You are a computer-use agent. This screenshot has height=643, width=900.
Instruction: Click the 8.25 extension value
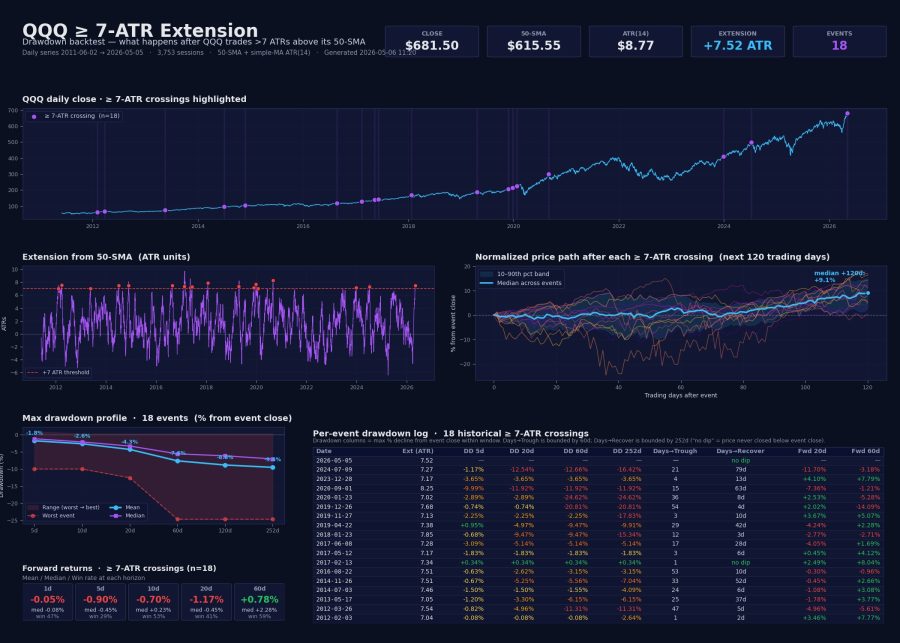[426, 489]
